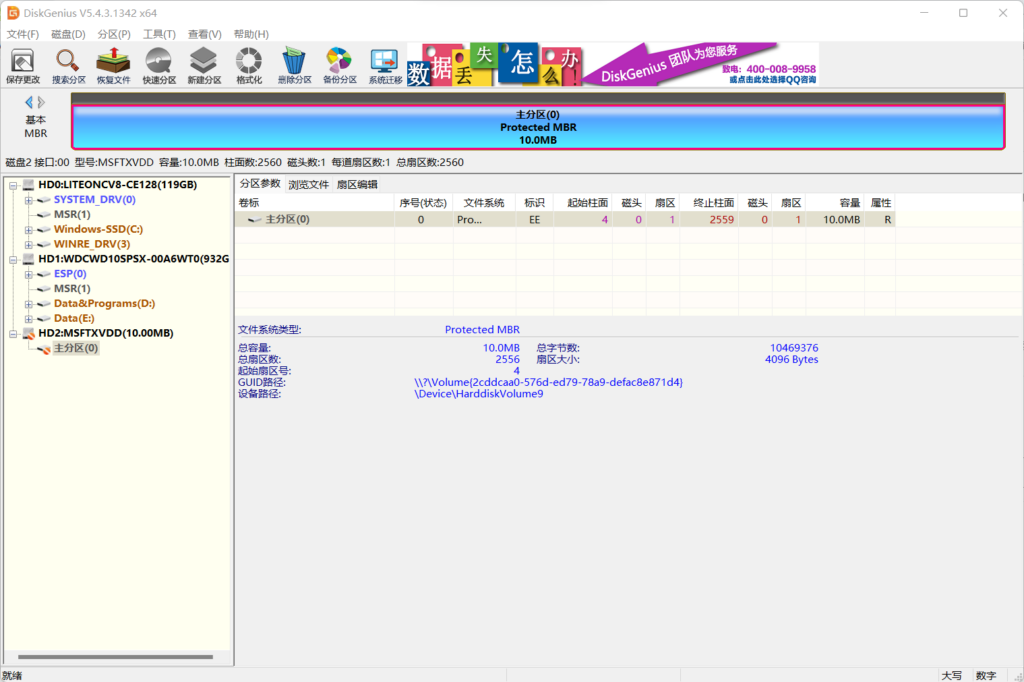Expand the Windows-SSD(C:) tree node
The image size is (1024, 682).
(x=28, y=230)
